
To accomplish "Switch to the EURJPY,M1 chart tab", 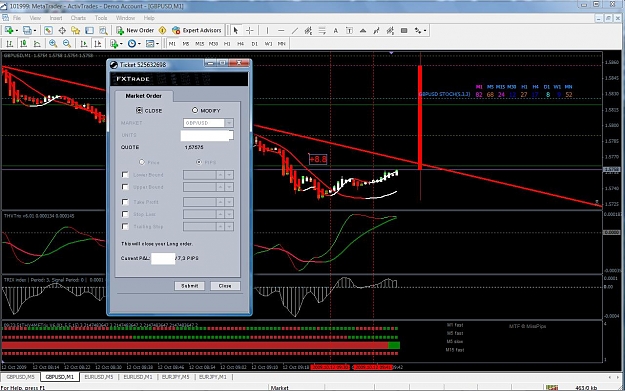I will (x=212, y=377).
